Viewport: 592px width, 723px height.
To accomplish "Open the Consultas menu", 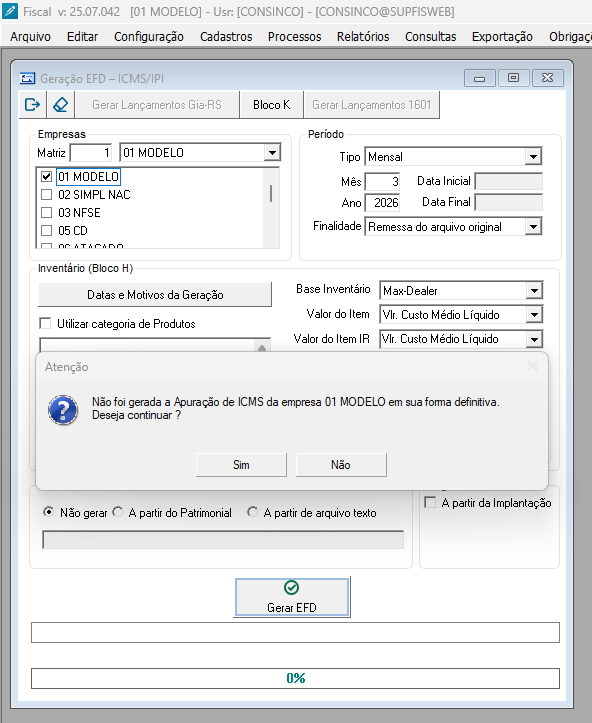I will 430,36.
